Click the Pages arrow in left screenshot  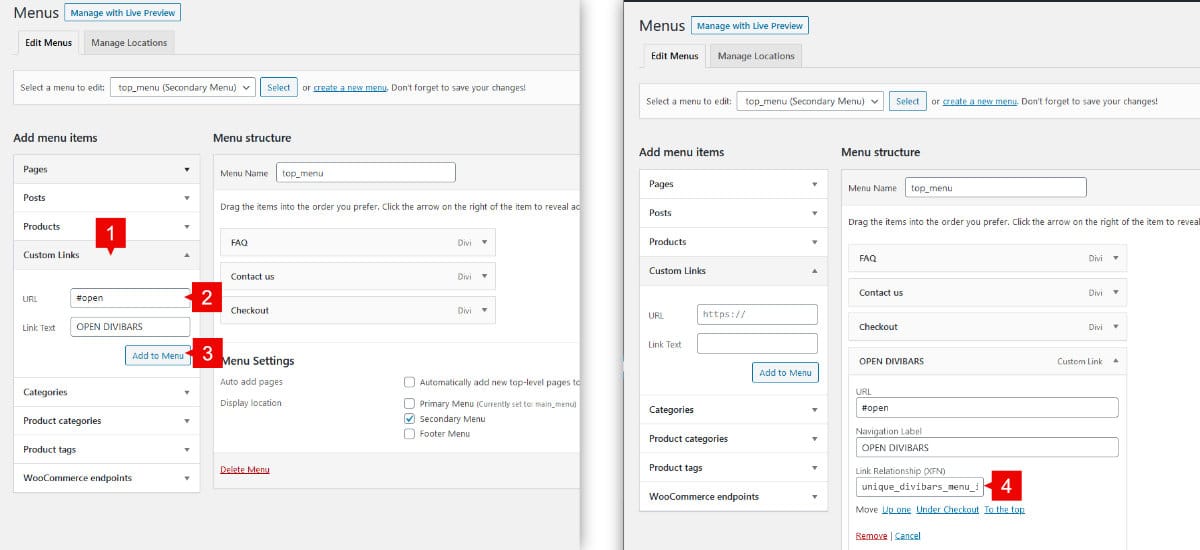tap(187, 170)
